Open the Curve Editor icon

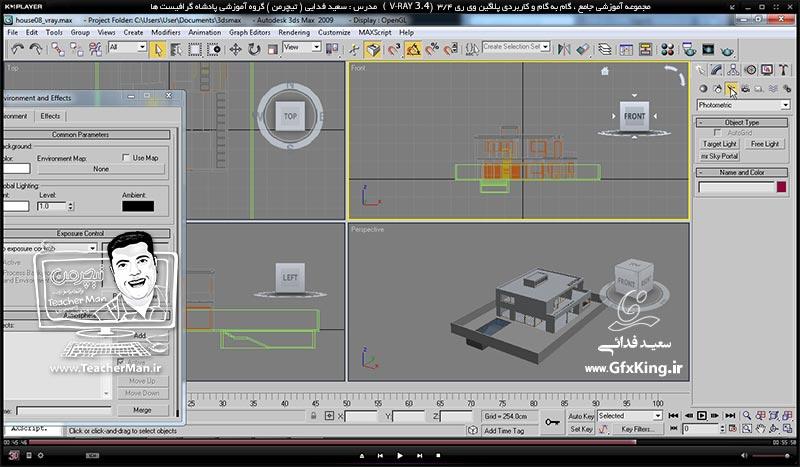click(x=626, y=50)
